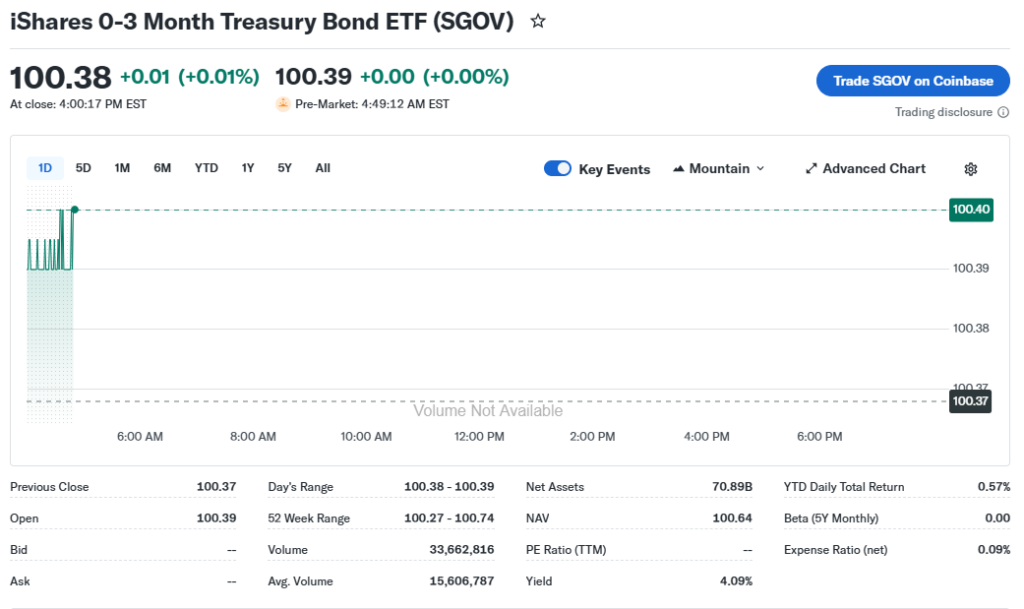Click the Mountain chart type icon

679,169
